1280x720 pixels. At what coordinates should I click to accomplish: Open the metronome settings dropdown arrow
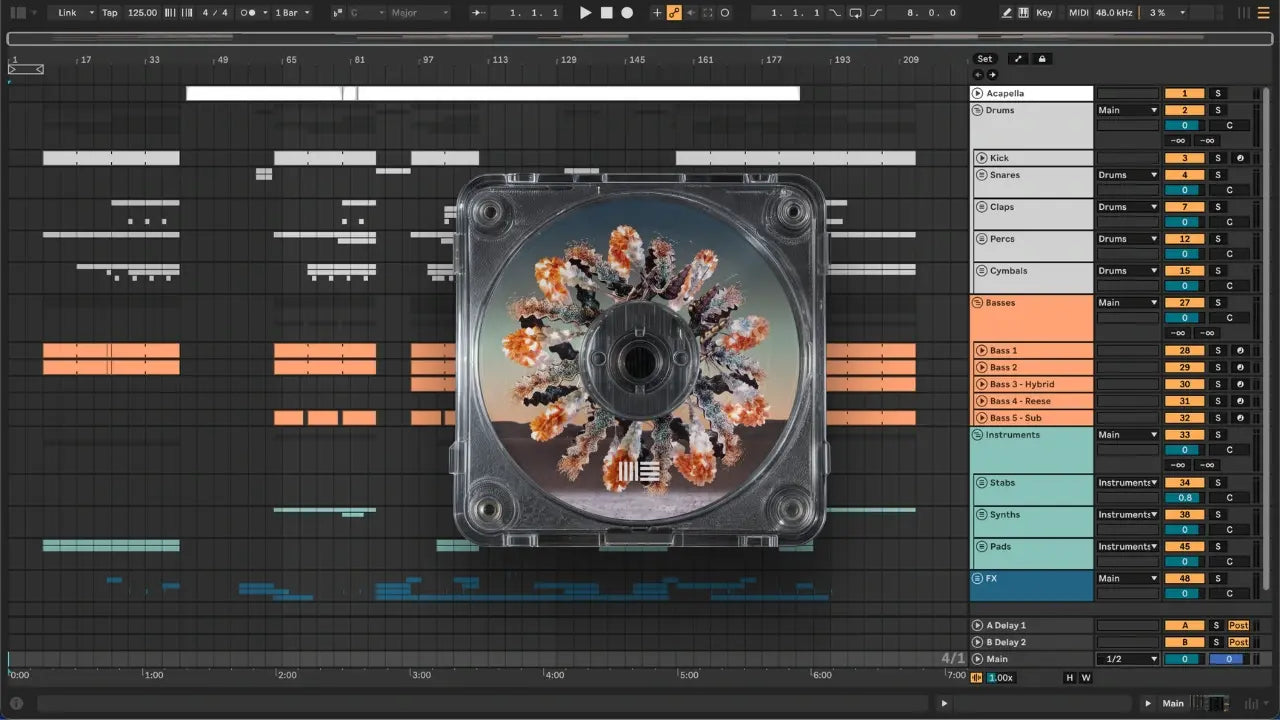(x=265, y=13)
